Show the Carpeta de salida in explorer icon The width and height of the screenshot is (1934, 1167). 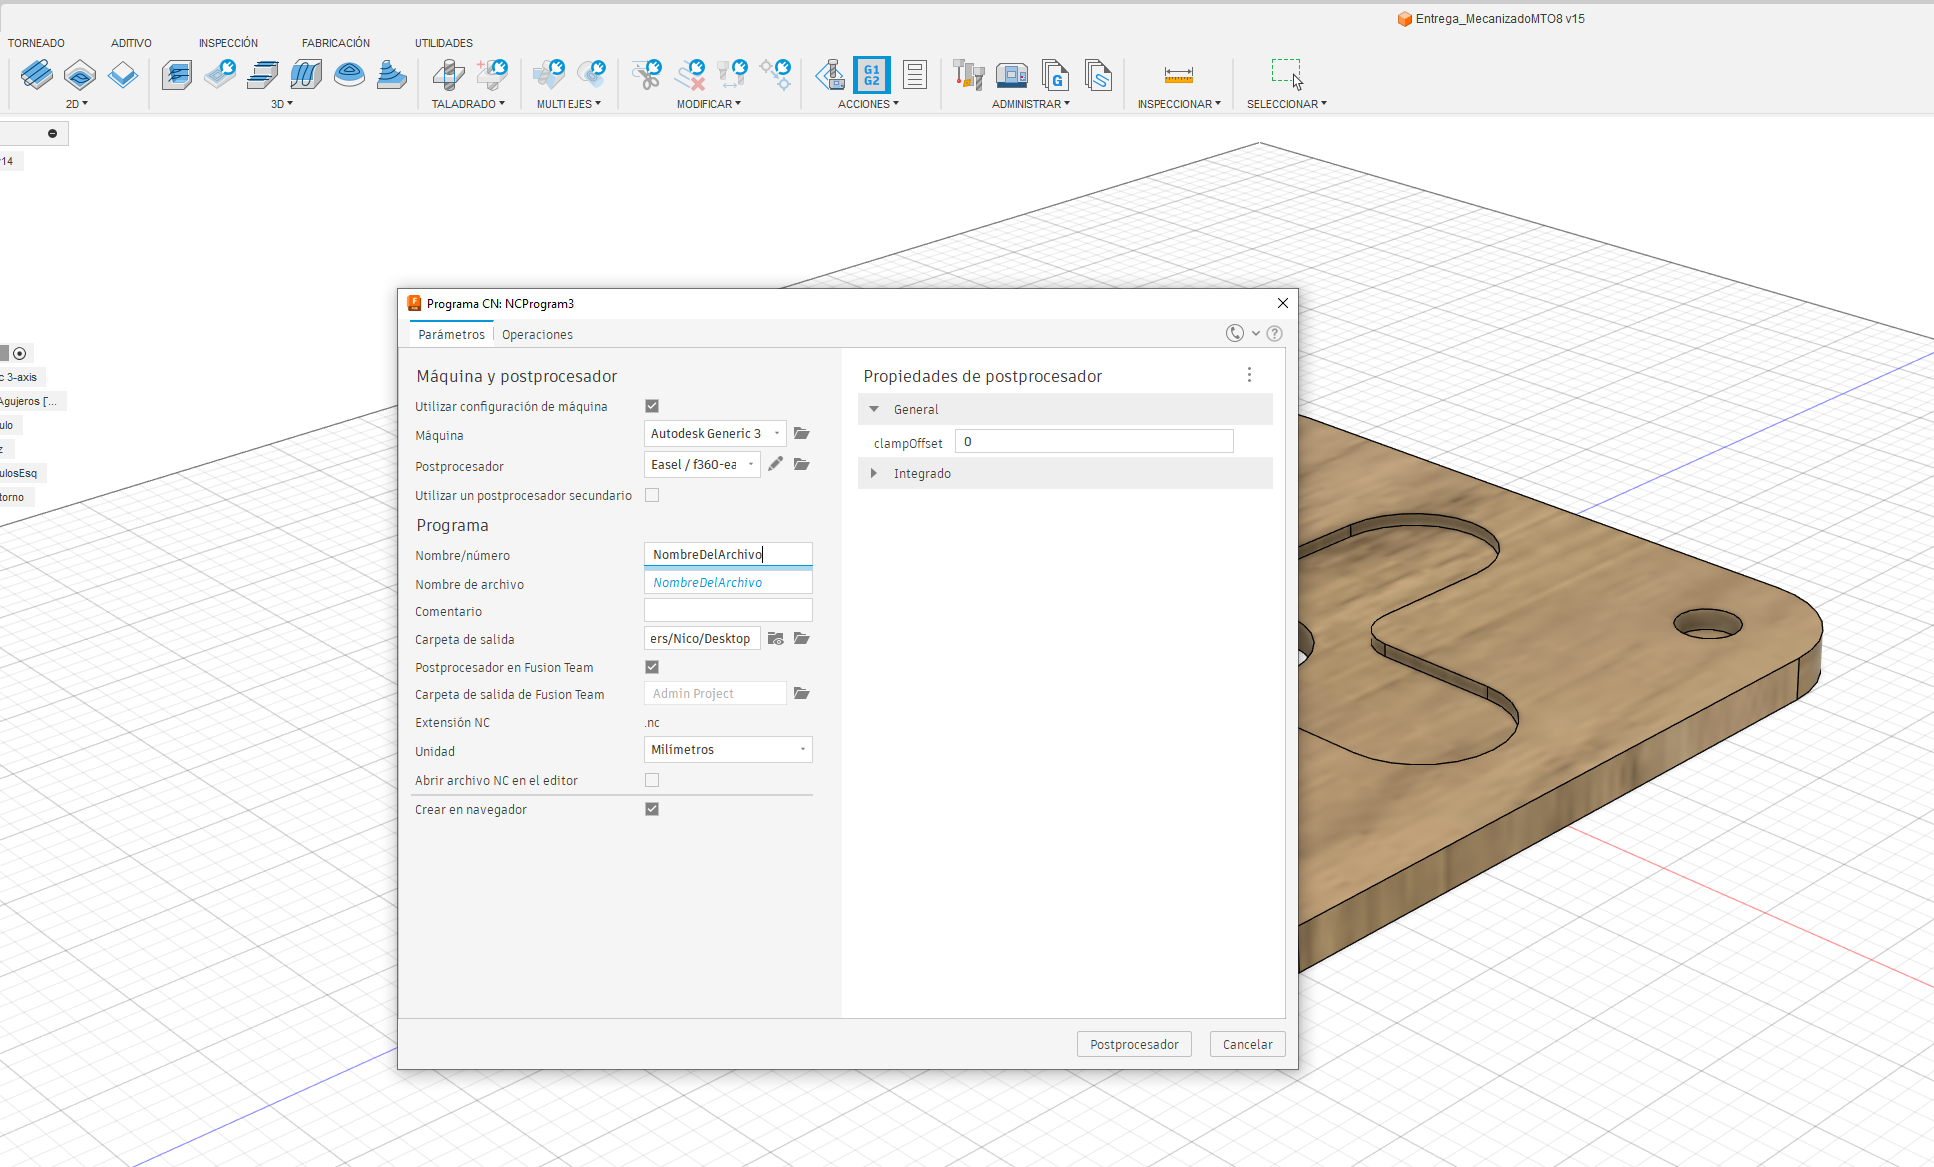point(775,638)
